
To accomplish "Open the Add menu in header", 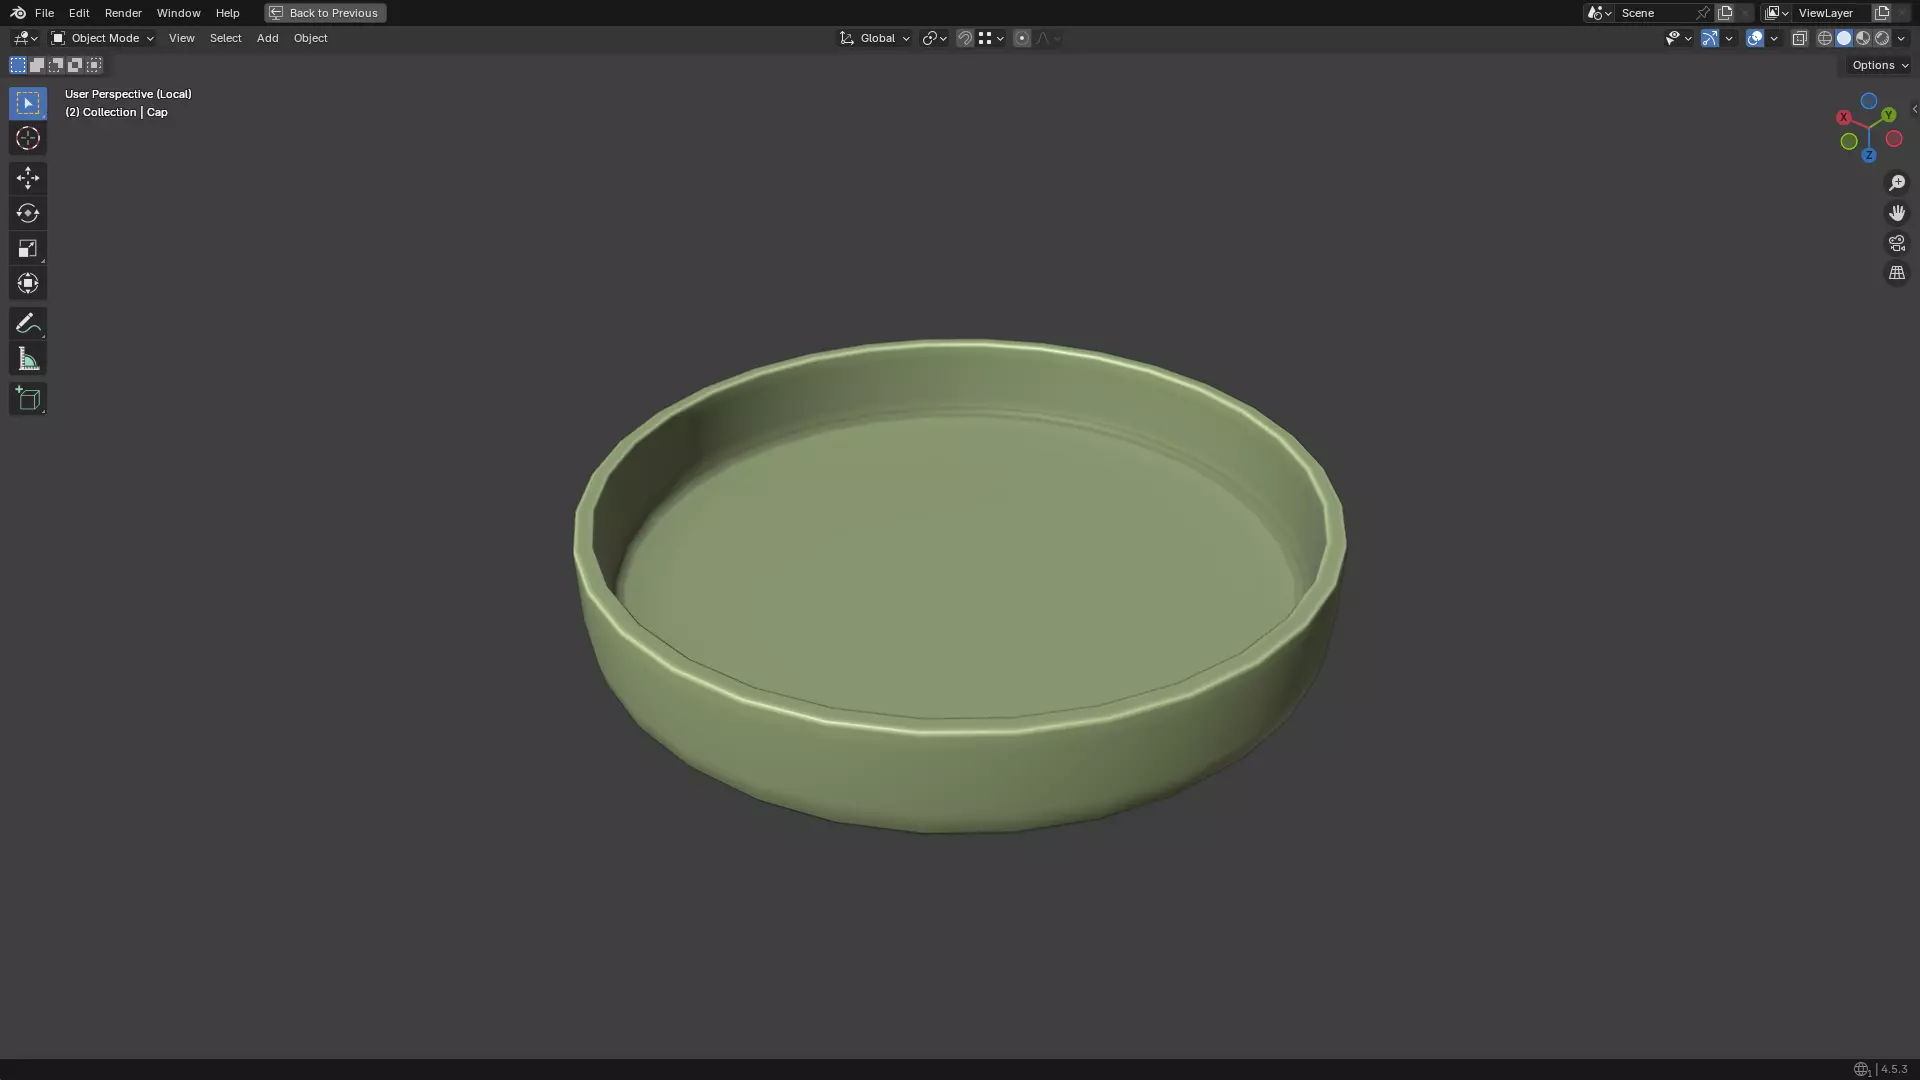I will point(267,38).
